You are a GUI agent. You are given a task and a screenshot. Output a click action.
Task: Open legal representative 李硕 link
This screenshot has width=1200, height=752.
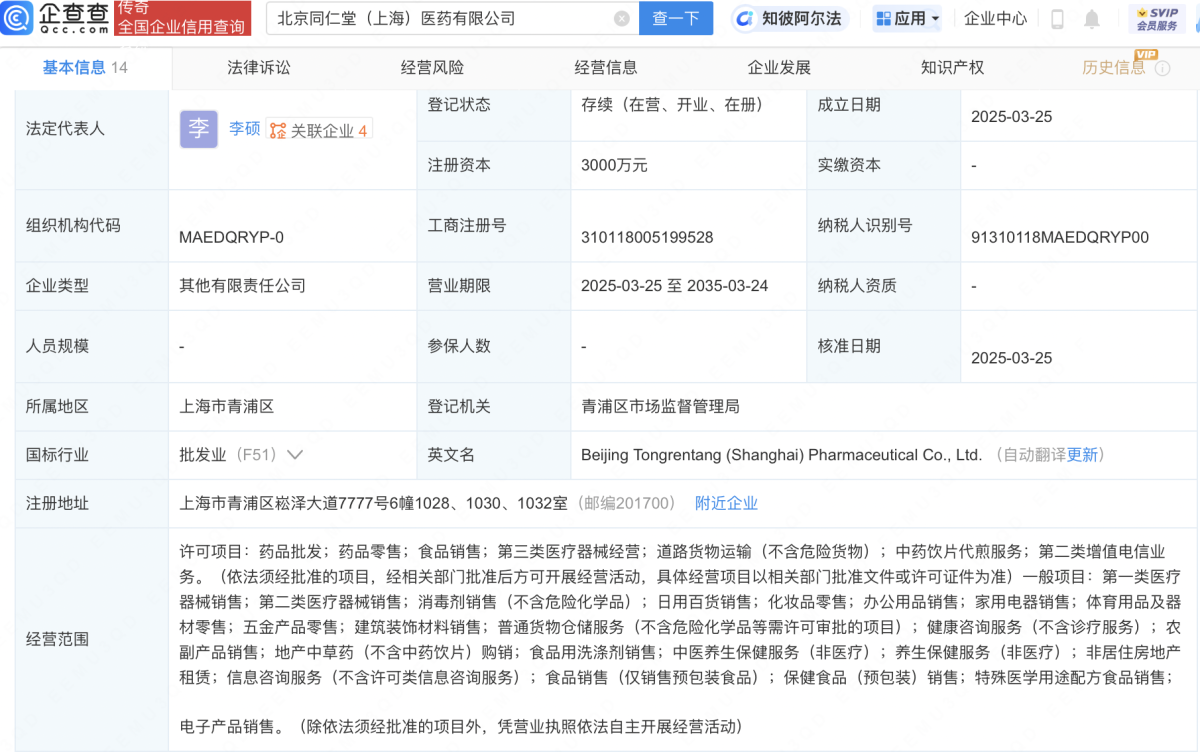coord(245,129)
